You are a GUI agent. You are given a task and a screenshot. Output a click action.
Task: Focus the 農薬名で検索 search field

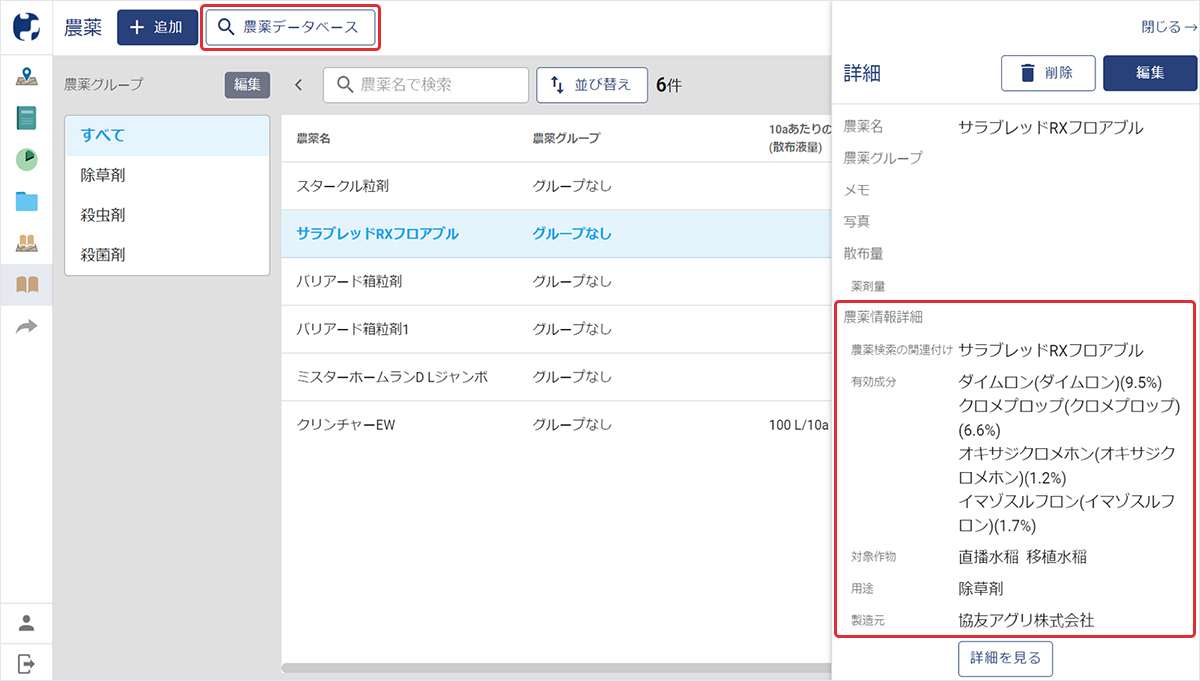[426, 85]
